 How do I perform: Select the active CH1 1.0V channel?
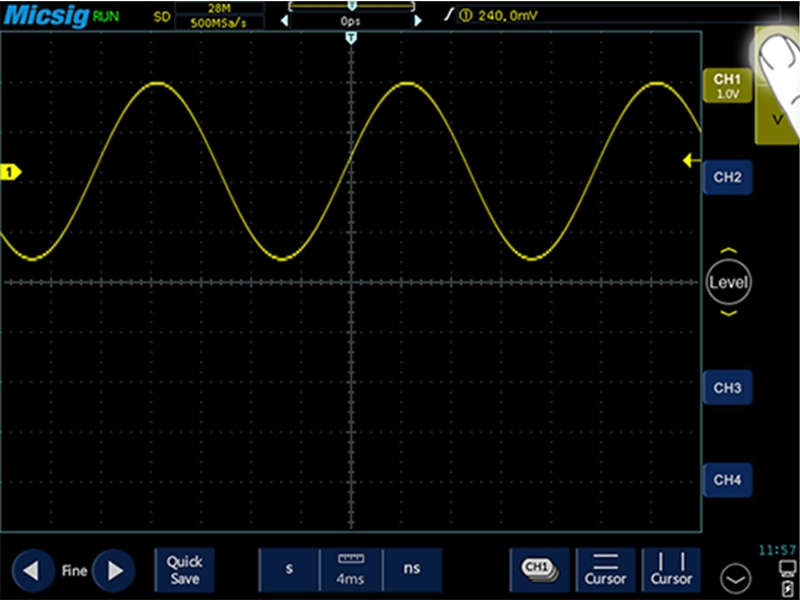[x=726, y=86]
